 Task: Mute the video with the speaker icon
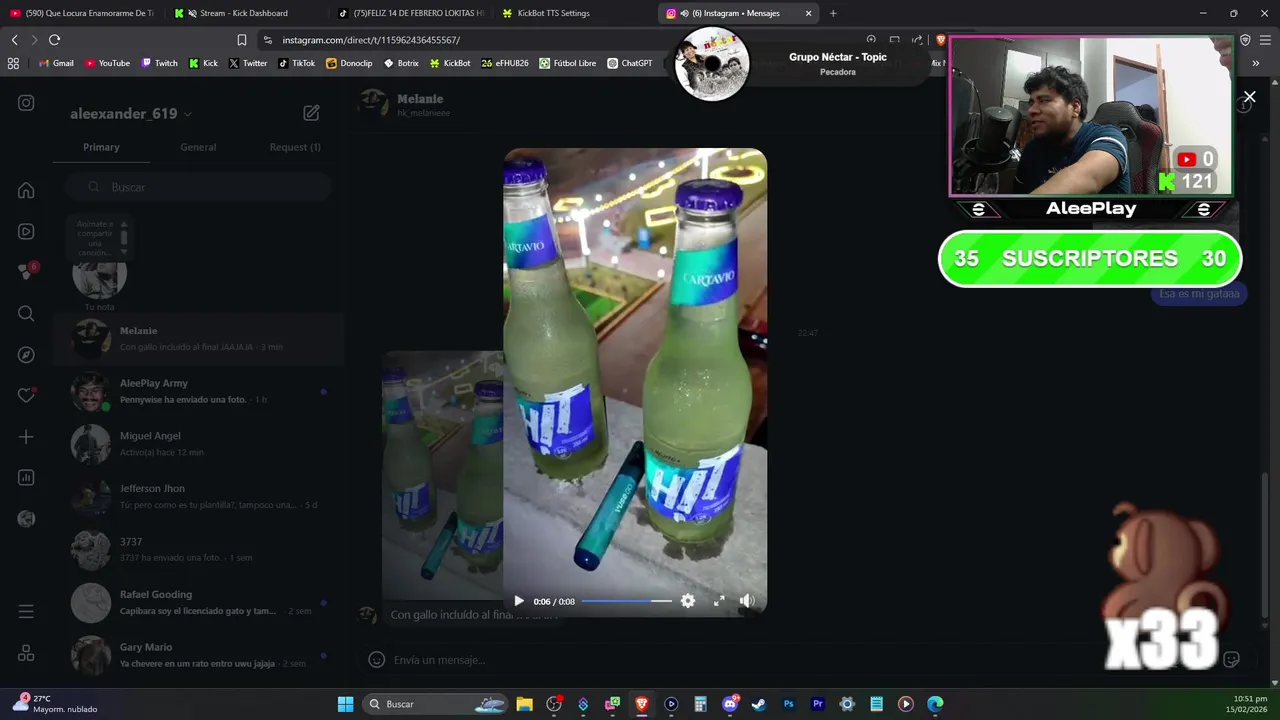[747, 601]
